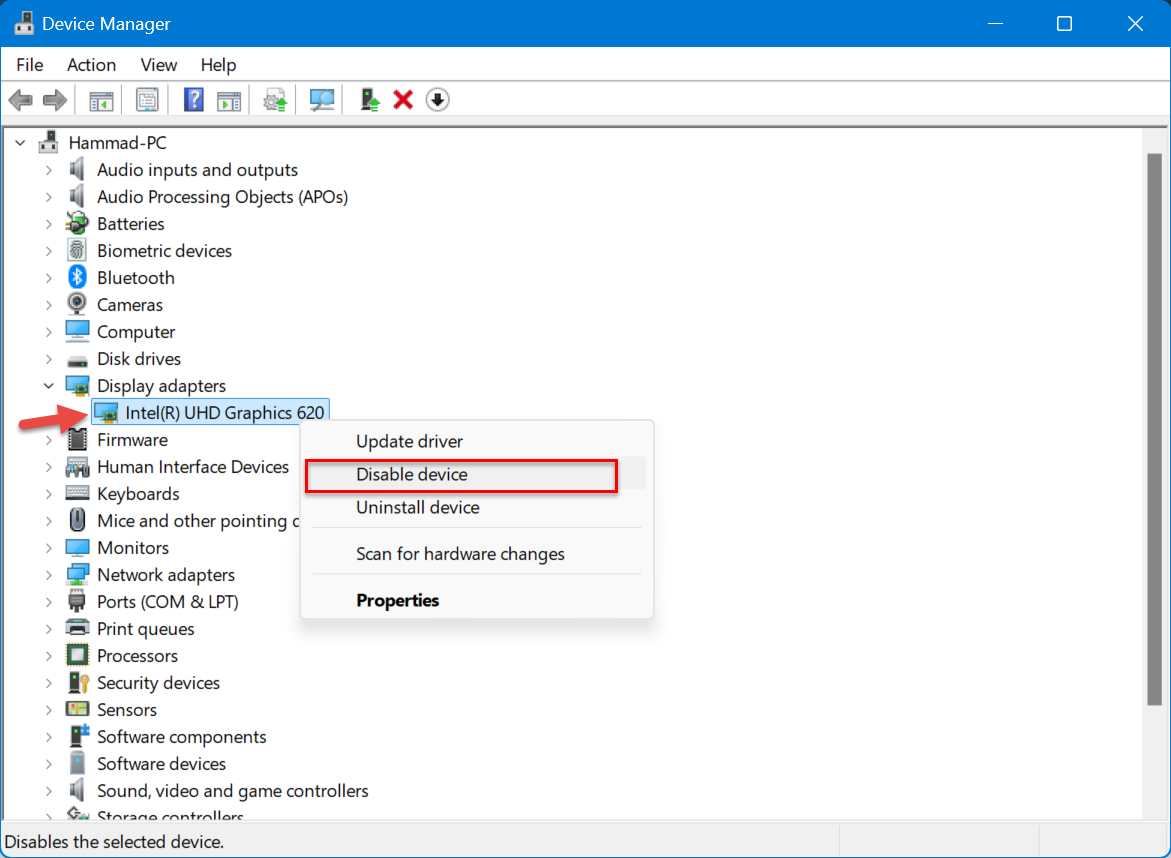Click the Help toolbar icon with question mark
The height and width of the screenshot is (858, 1171).
tap(194, 100)
